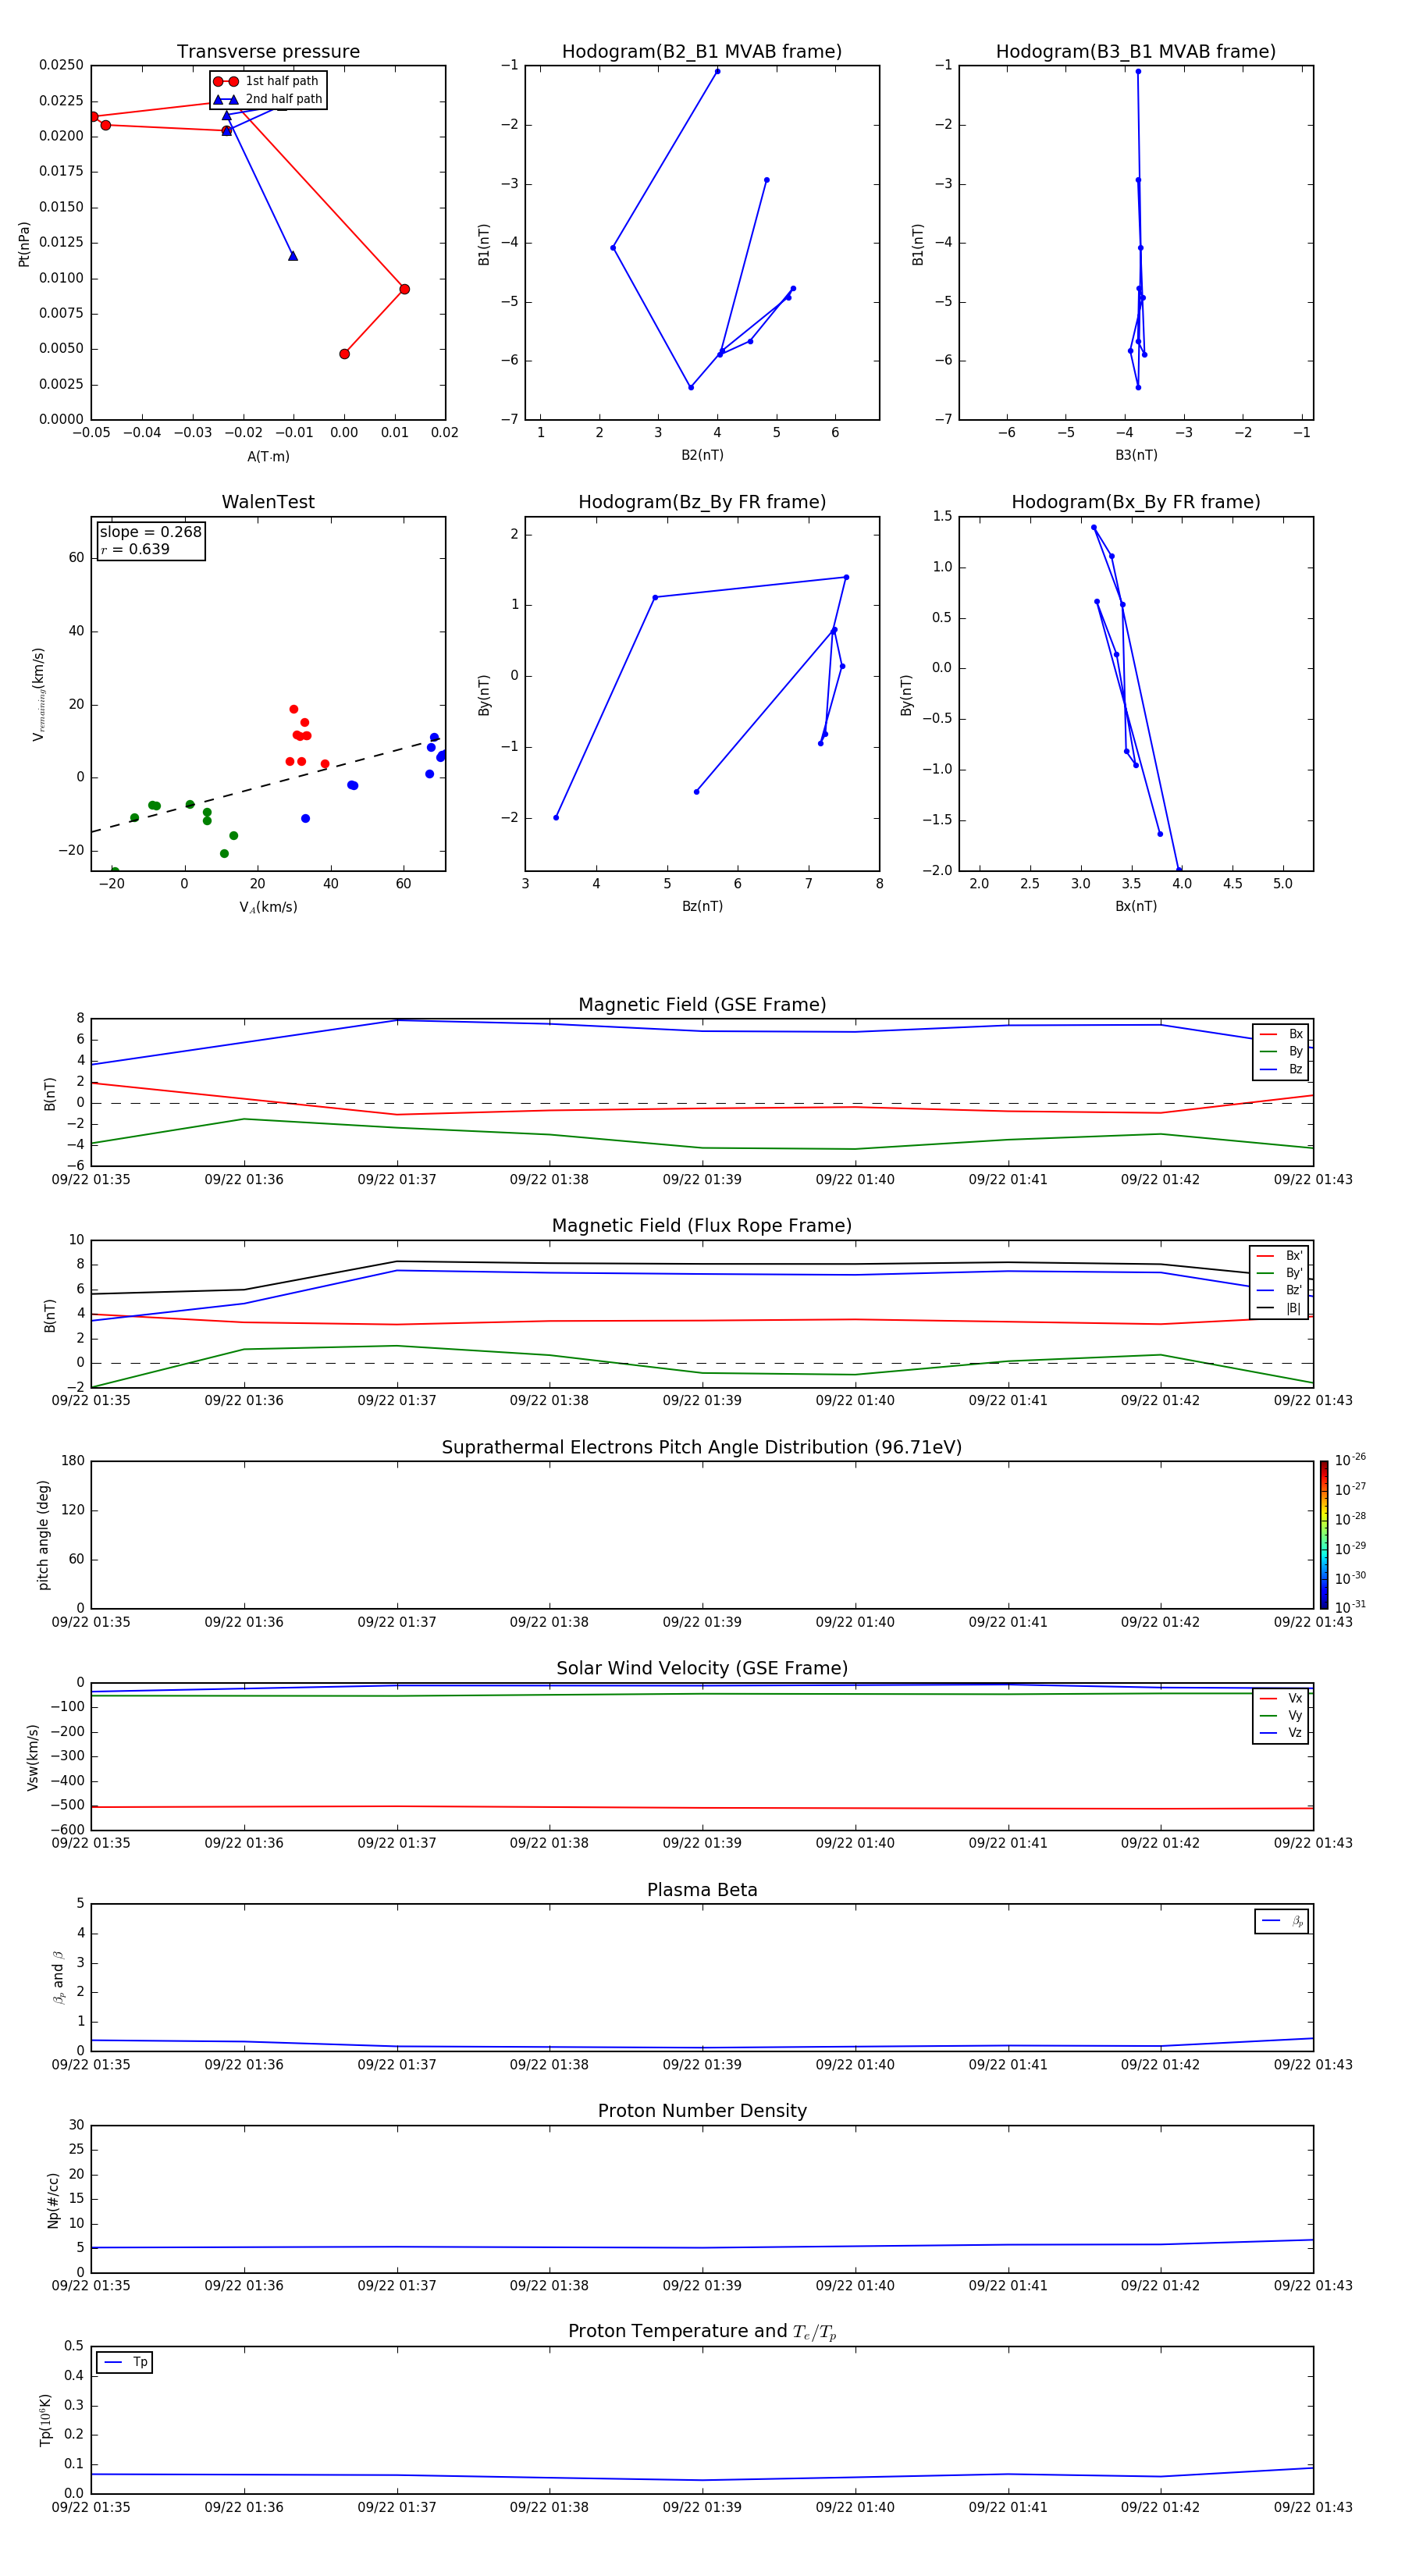Screen dimensions: 1405x2576
Task: Select the 'Pt(nPa)' y-axis label
Action: click(24, 243)
